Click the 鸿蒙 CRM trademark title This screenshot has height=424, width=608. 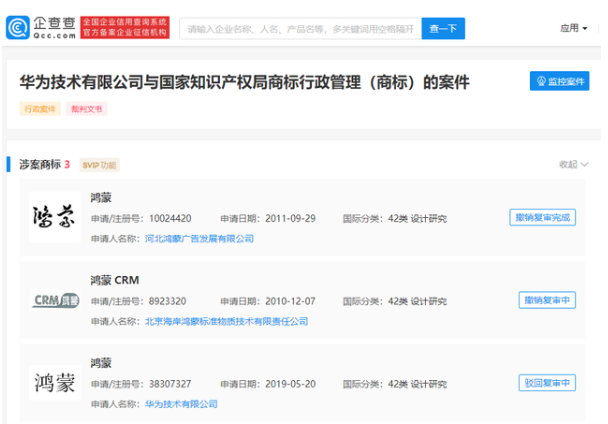click(115, 280)
